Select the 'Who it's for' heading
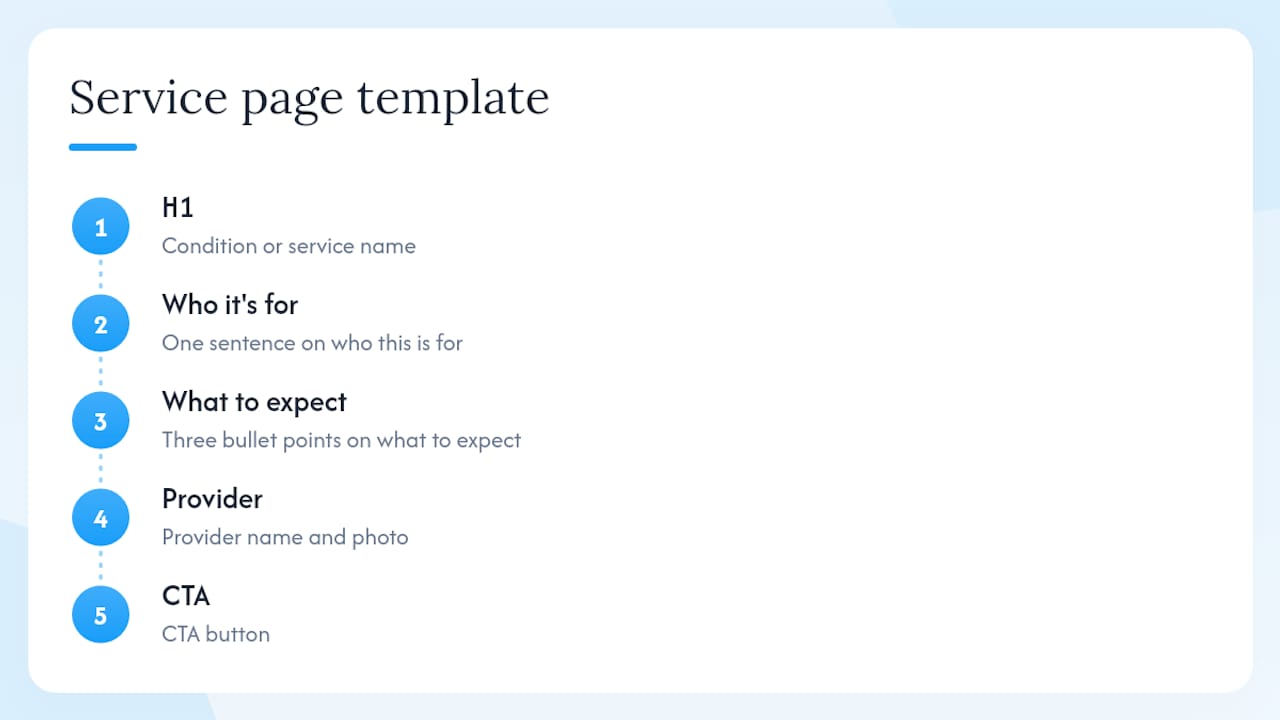This screenshot has width=1280, height=720. pos(230,304)
